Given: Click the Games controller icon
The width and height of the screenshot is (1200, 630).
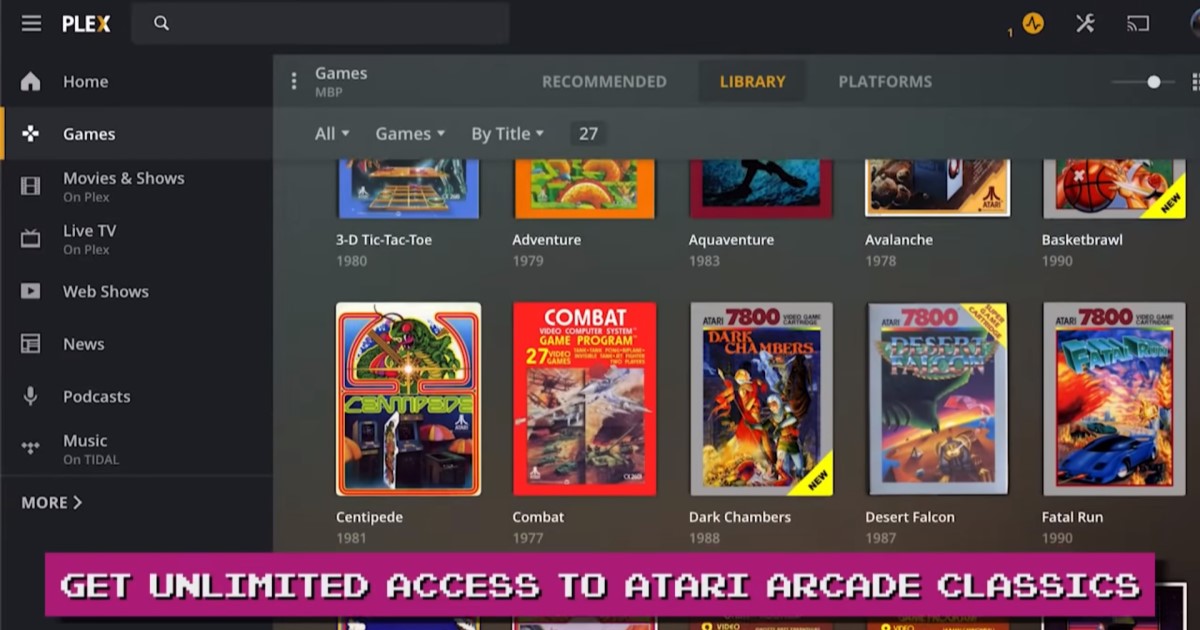Looking at the screenshot, I should click(x=31, y=134).
